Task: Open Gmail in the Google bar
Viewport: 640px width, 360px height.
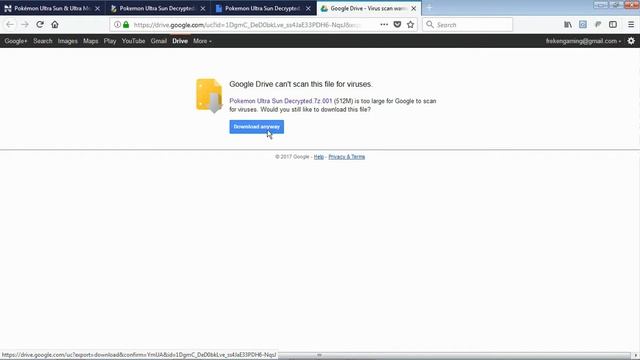Action: [158, 41]
